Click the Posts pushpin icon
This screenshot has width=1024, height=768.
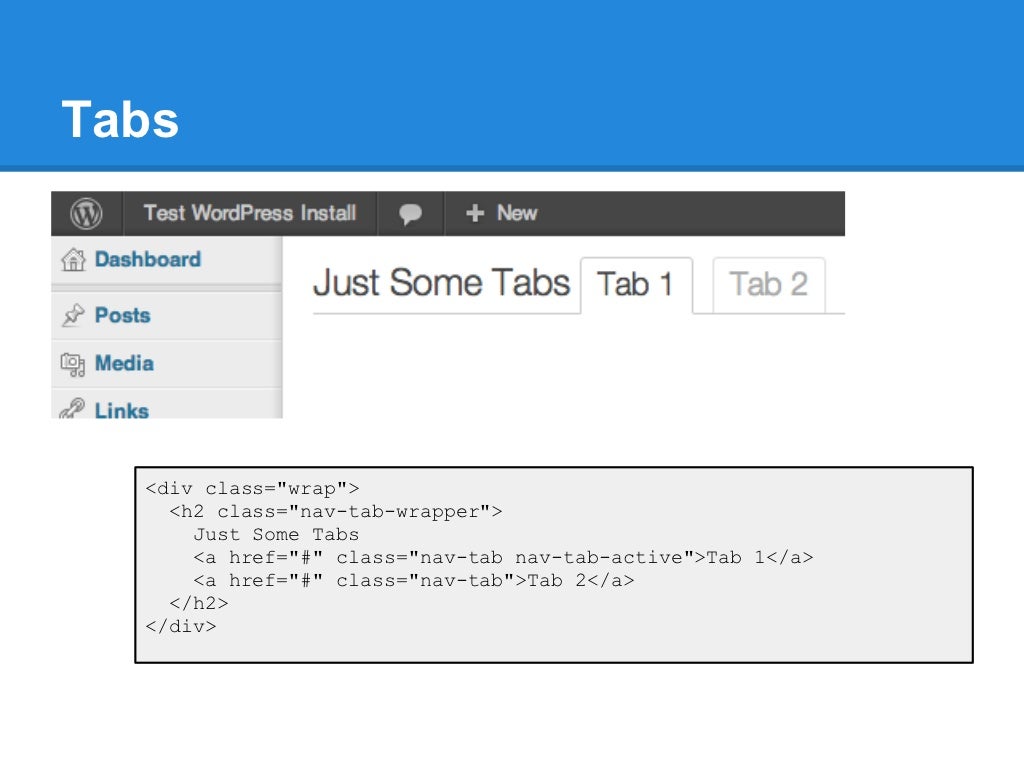click(x=73, y=315)
